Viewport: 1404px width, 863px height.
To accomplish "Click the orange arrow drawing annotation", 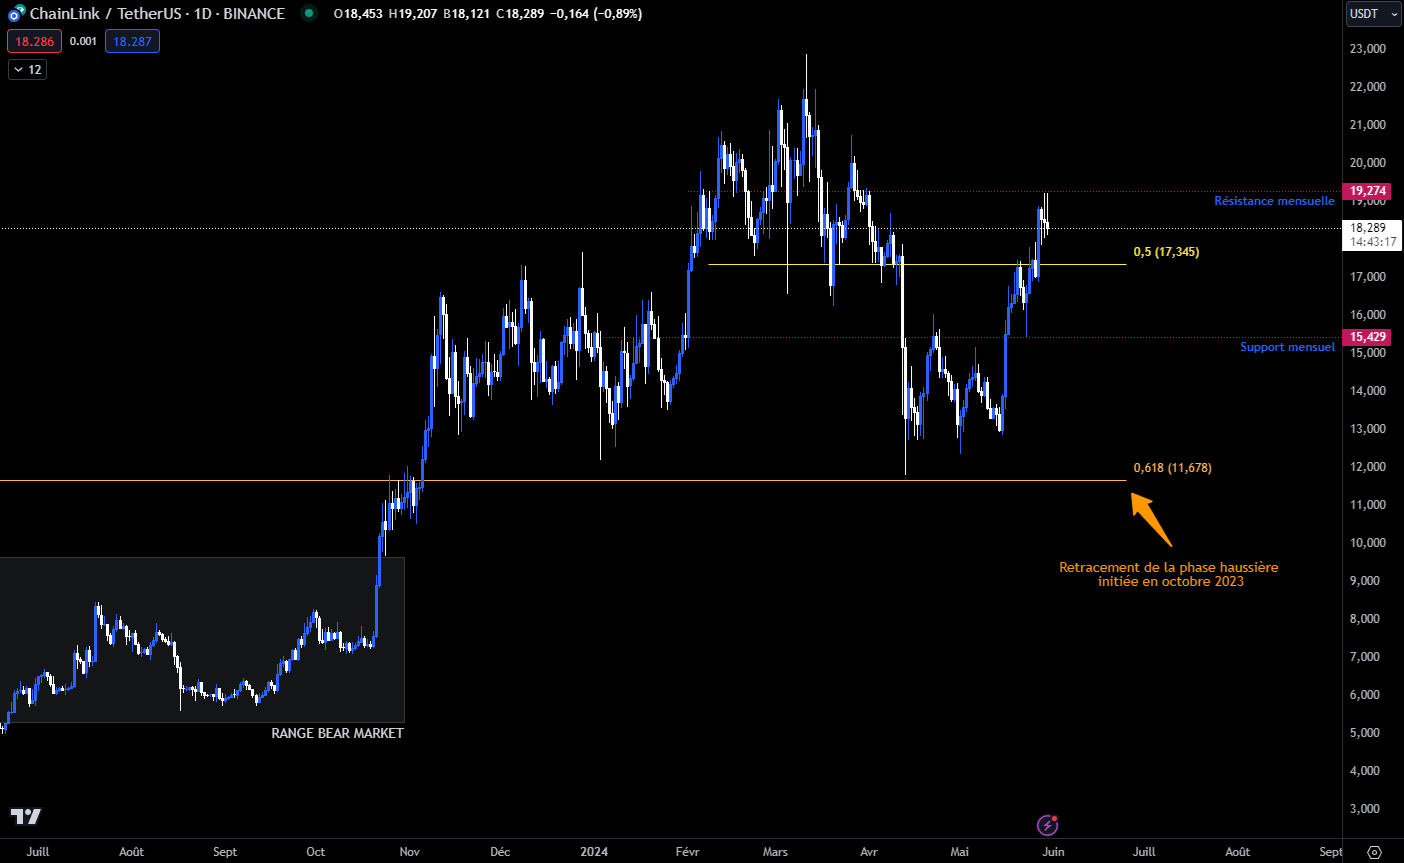I will click(1150, 515).
